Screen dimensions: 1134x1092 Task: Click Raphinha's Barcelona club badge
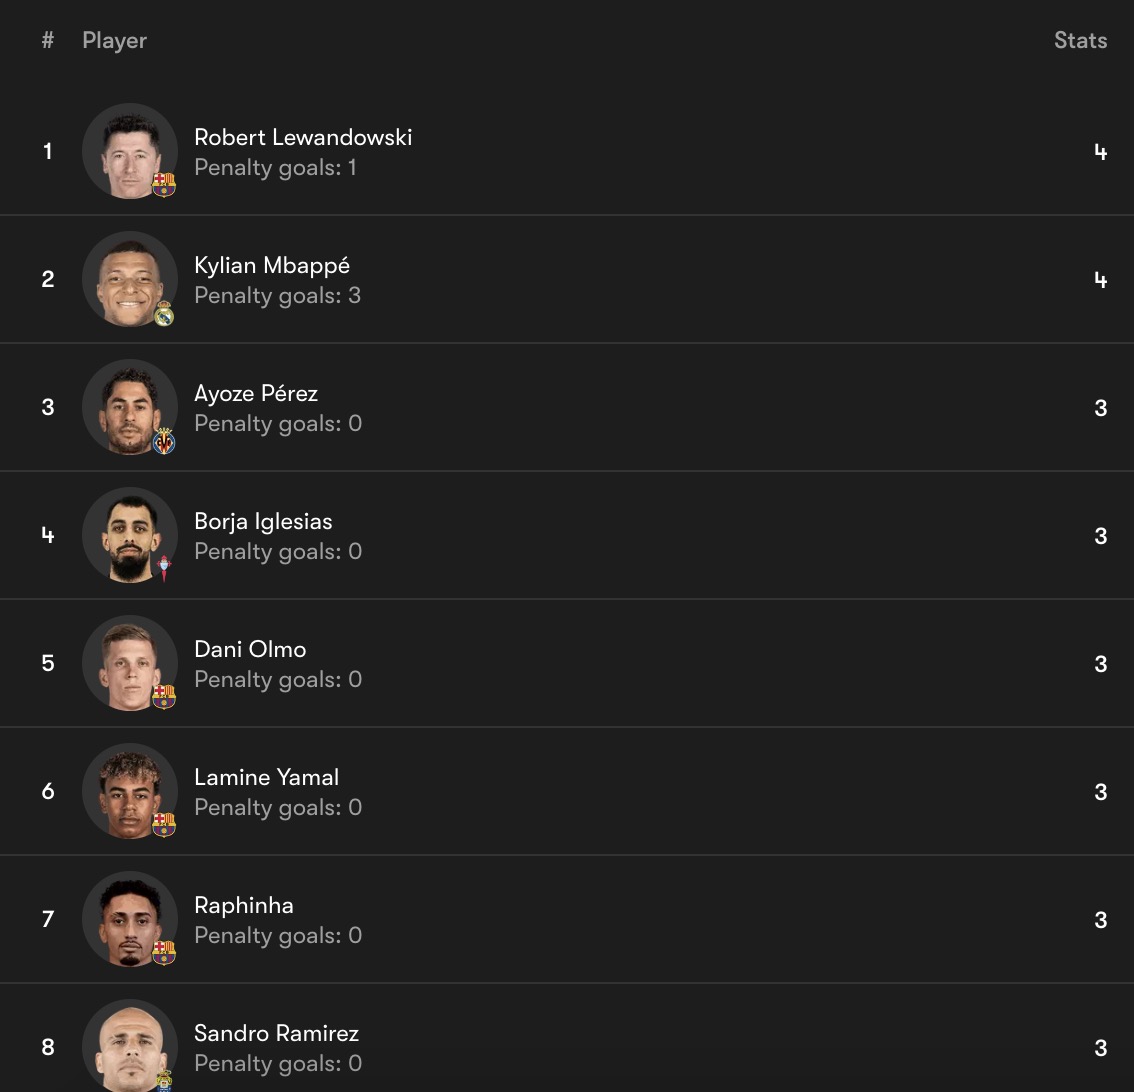tap(164, 953)
